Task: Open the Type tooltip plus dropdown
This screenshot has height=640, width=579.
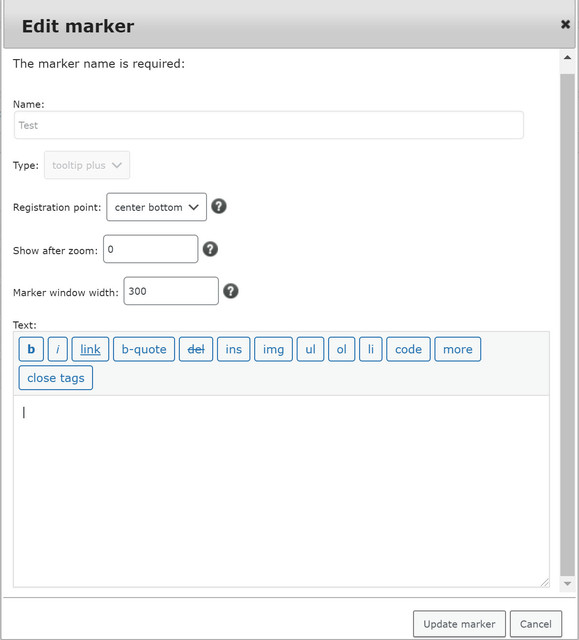Action: (x=87, y=165)
